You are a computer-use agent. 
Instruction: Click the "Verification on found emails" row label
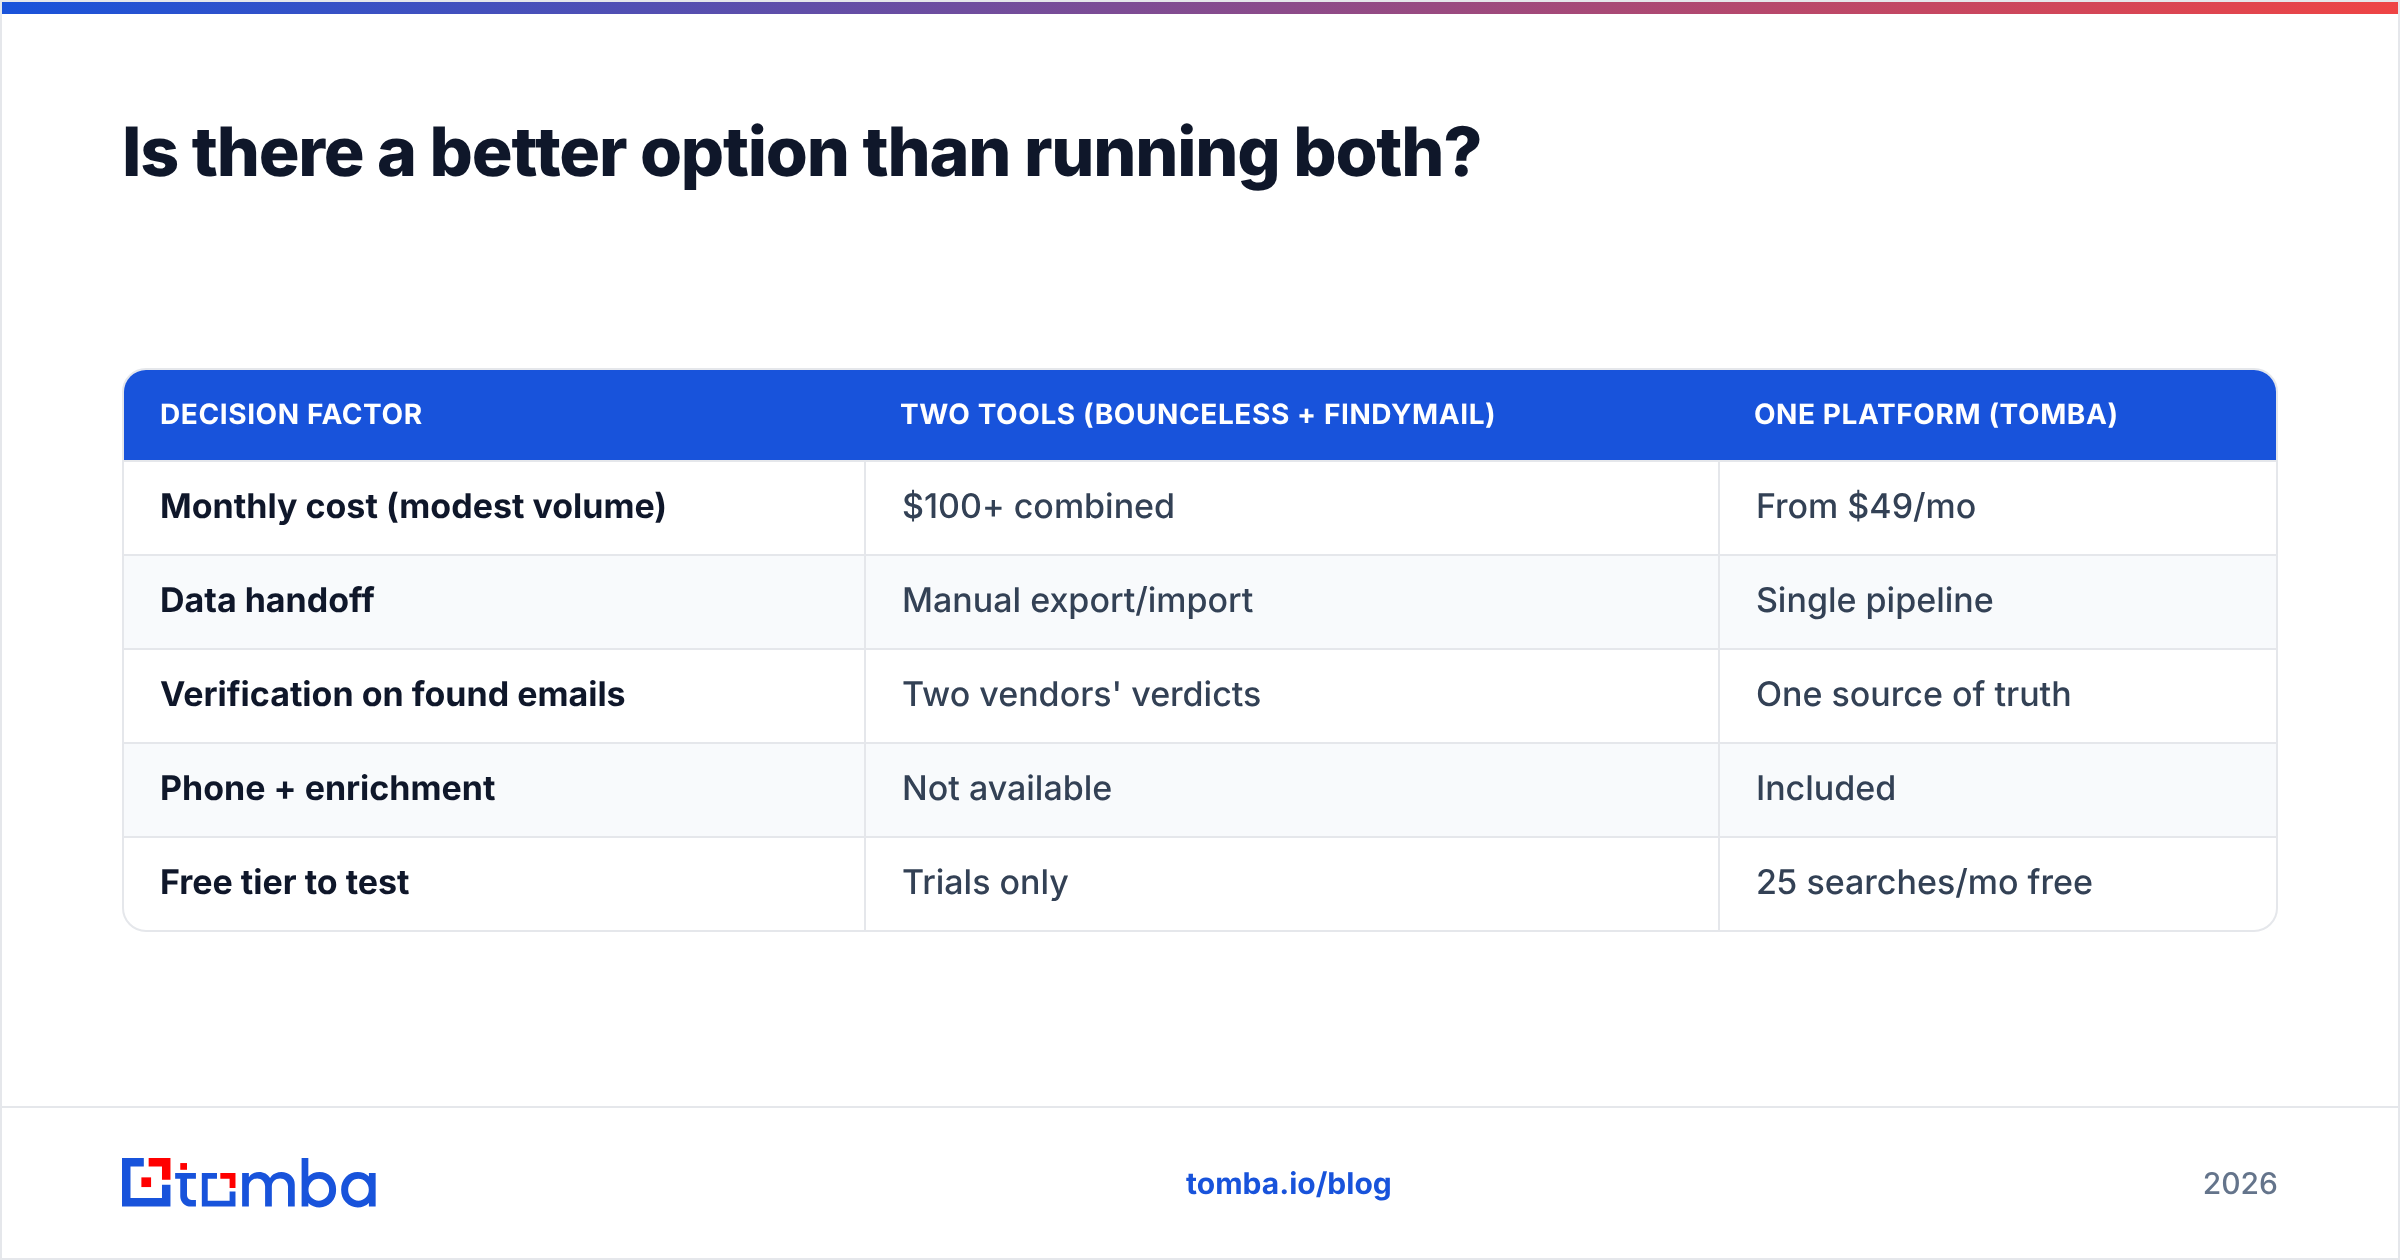point(392,695)
